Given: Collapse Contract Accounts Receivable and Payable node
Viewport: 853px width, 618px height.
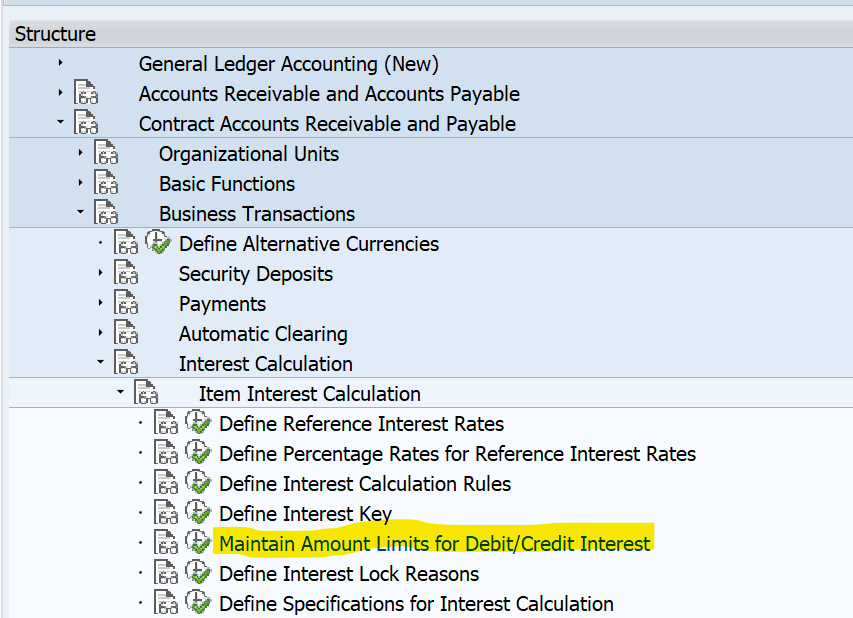Looking at the screenshot, I should click(60, 123).
